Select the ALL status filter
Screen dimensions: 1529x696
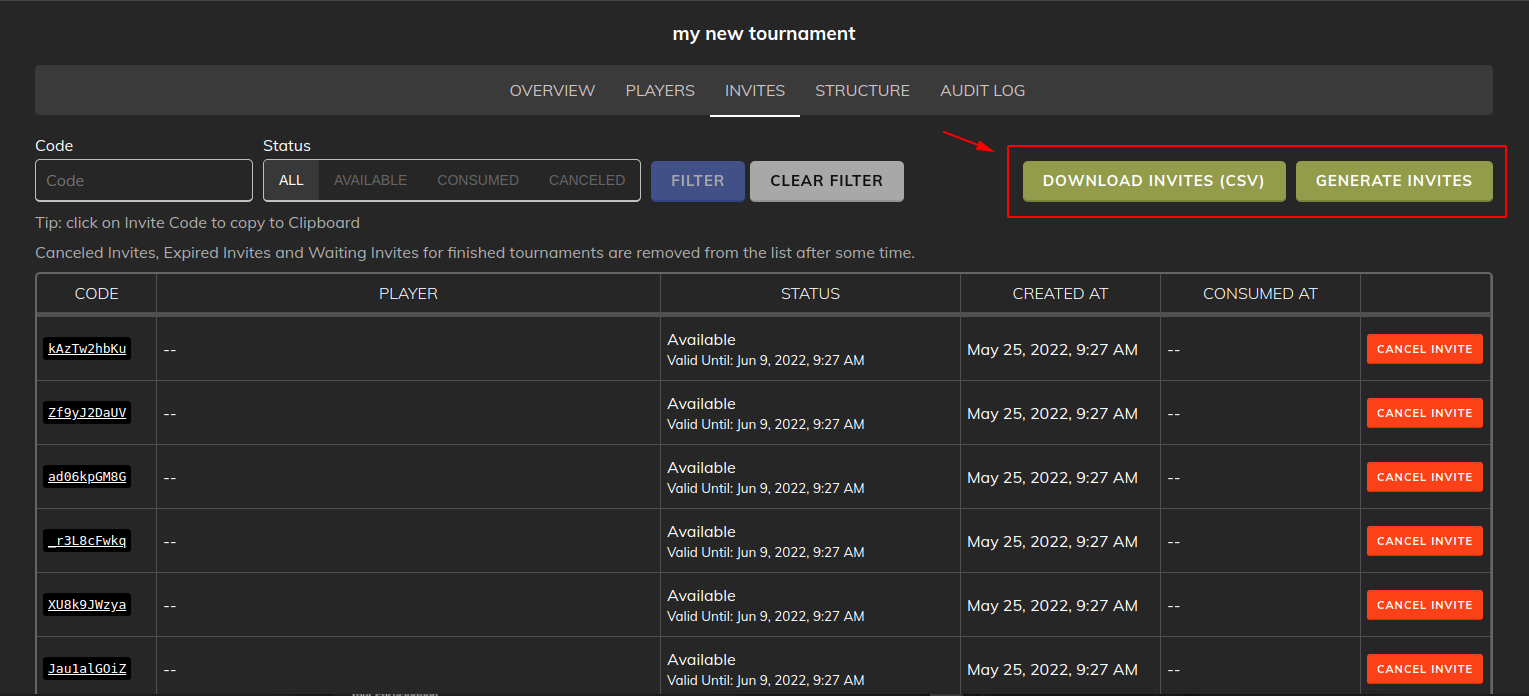click(x=291, y=180)
